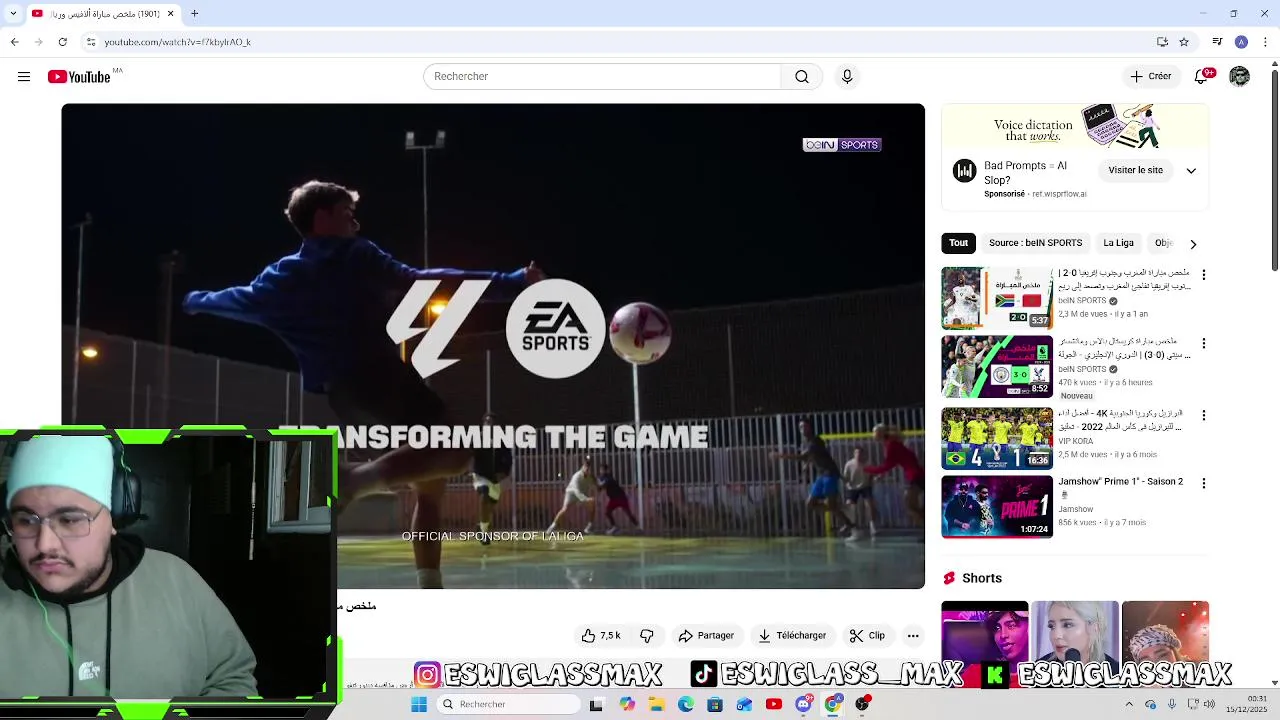Viewport: 1280px width, 720px height.
Task: Open the Bad Prompts ad logo
Action: click(964, 171)
